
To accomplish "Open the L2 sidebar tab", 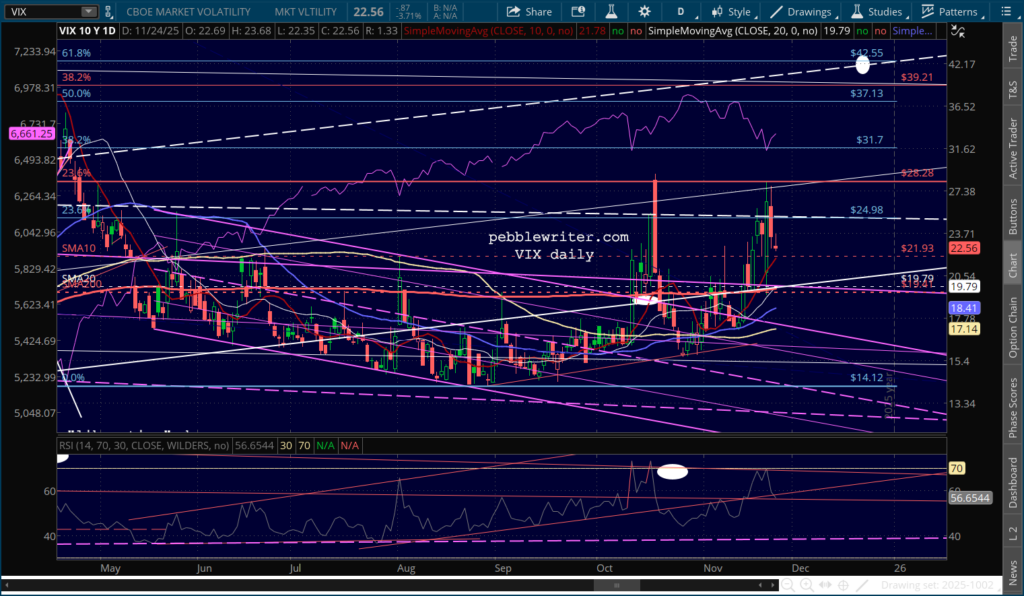I will tap(1013, 533).
